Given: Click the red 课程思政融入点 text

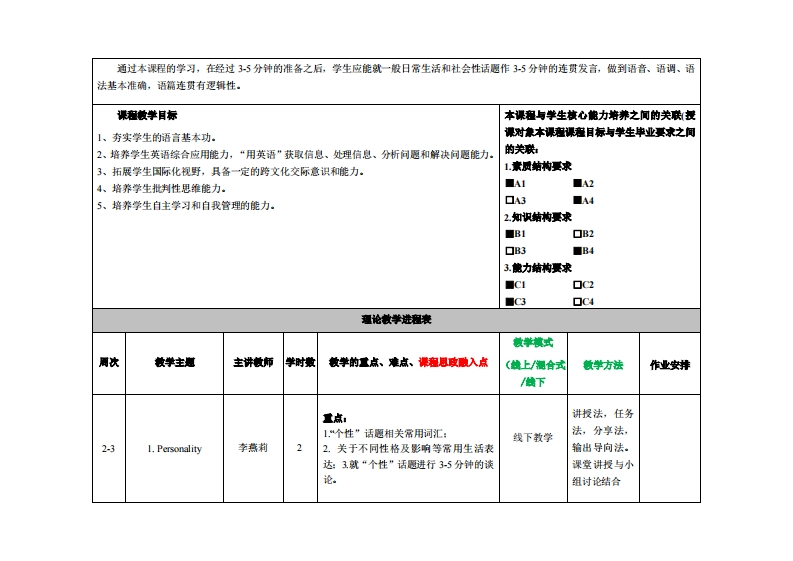Looking at the screenshot, I should [453, 362].
